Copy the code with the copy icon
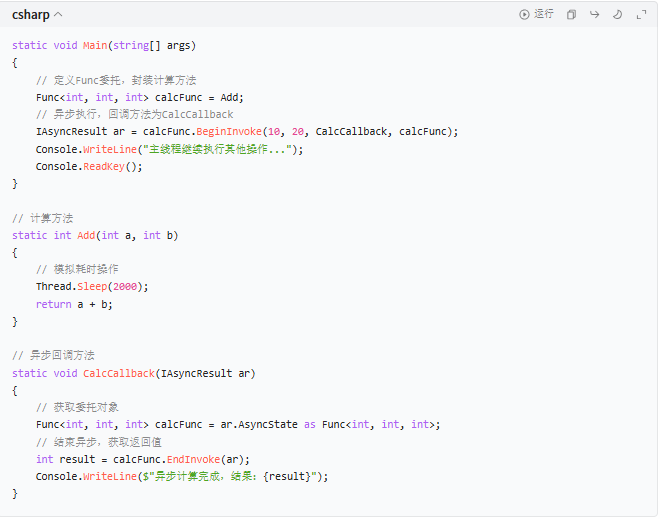 click(571, 15)
